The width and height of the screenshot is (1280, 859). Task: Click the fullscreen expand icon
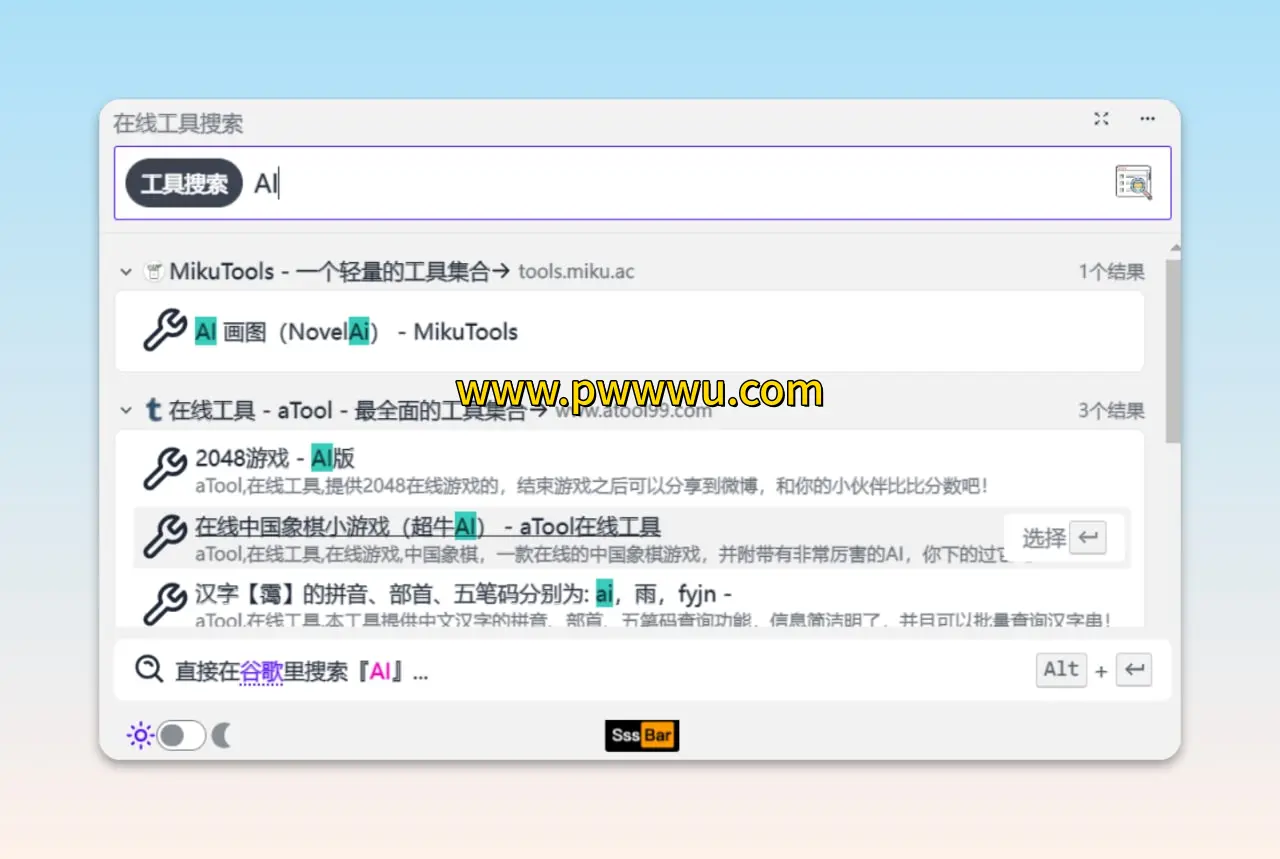(1101, 119)
